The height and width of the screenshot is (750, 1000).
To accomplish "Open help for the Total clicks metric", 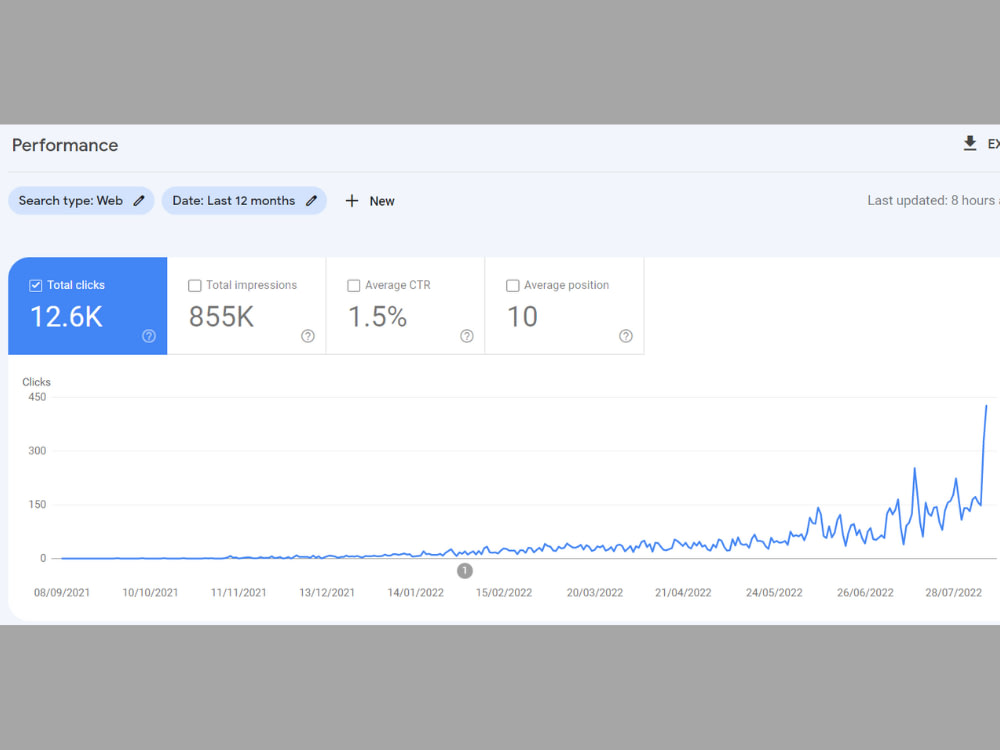I will [149, 336].
